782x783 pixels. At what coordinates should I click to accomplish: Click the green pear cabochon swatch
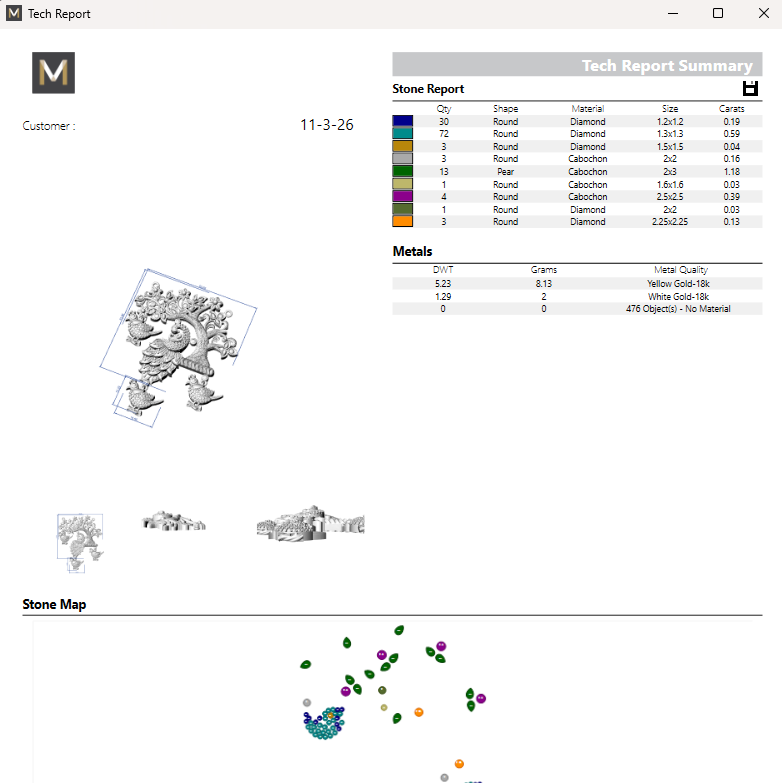pos(402,172)
